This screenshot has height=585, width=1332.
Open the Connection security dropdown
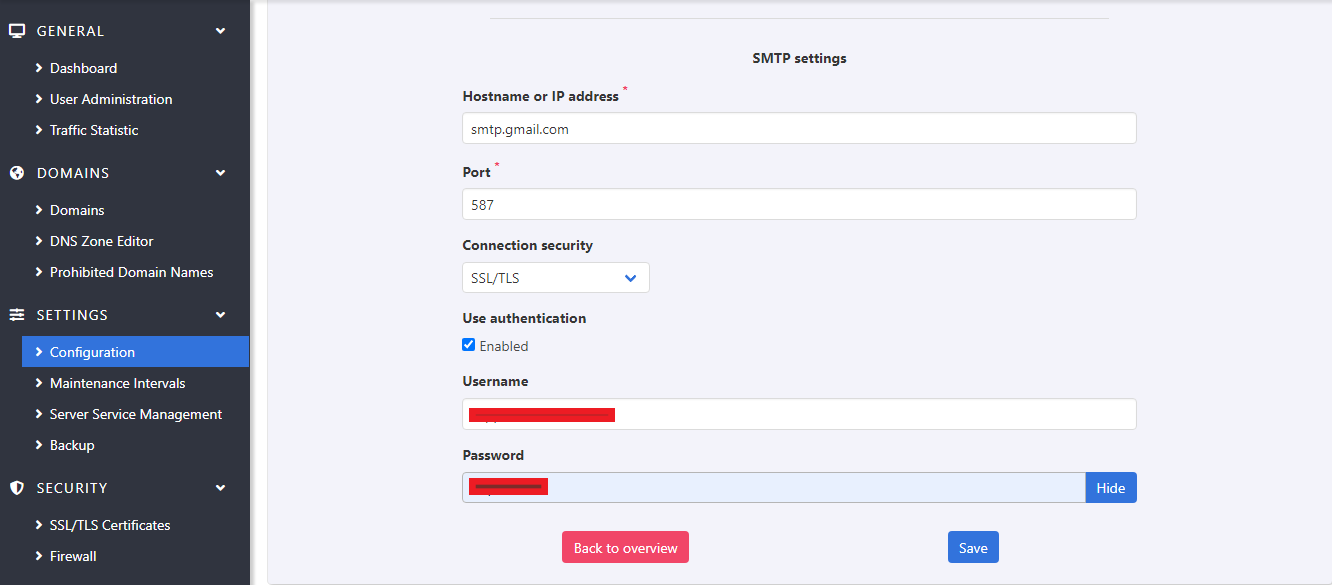[555, 278]
